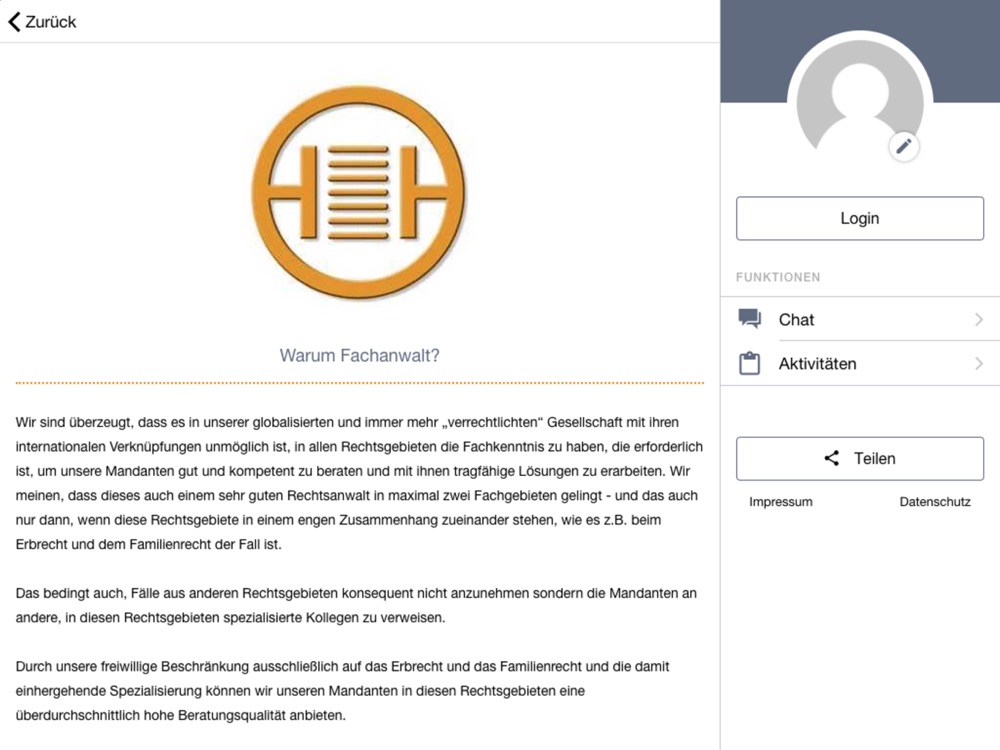1000x750 pixels.
Task: Click the FUNKTIONEN section label
Action: coord(778,277)
